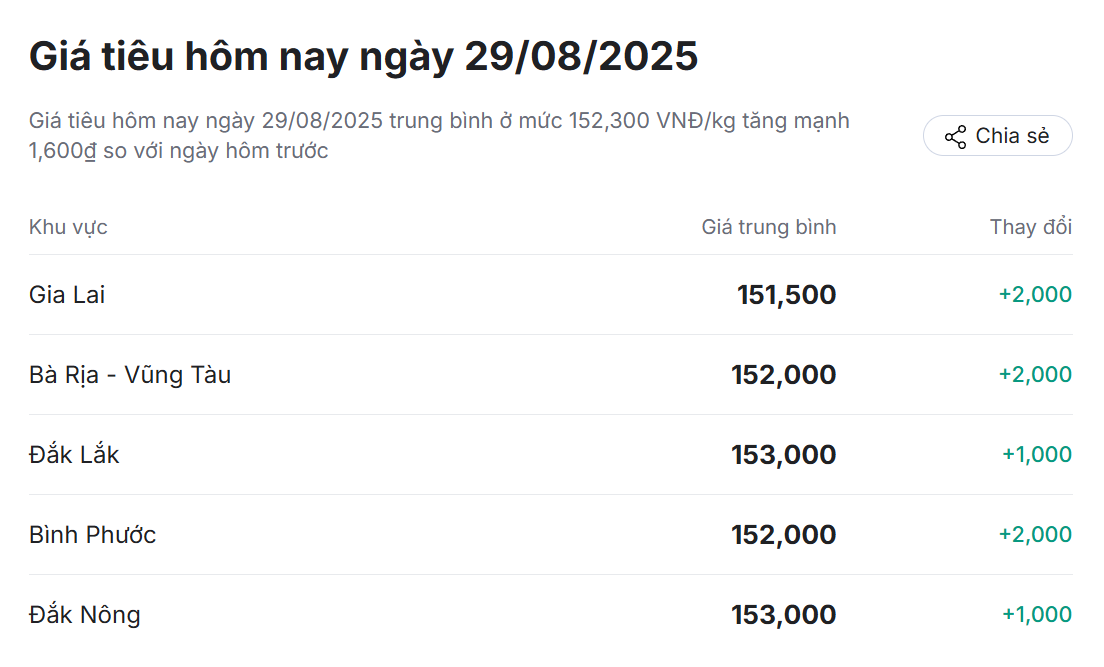Click the Khu vực column header
The width and height of the screenshot is (1104, 667).
(68, 227)
